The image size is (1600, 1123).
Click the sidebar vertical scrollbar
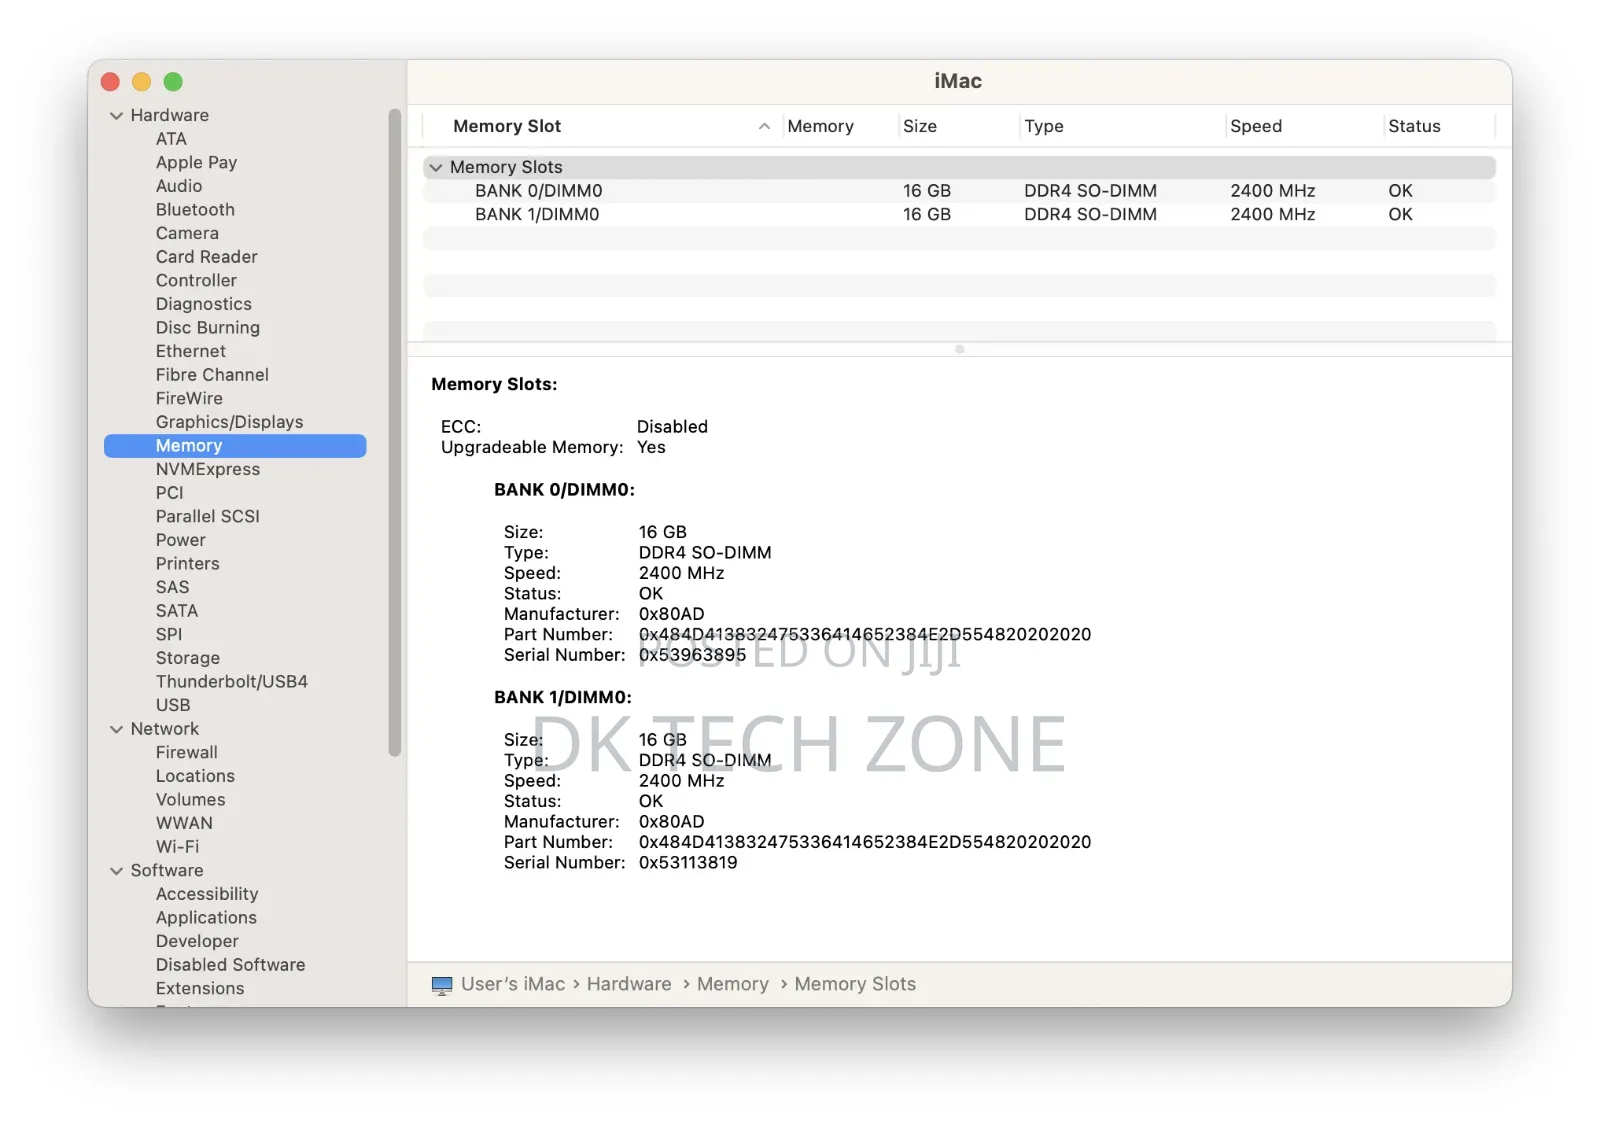coord(394,432)
